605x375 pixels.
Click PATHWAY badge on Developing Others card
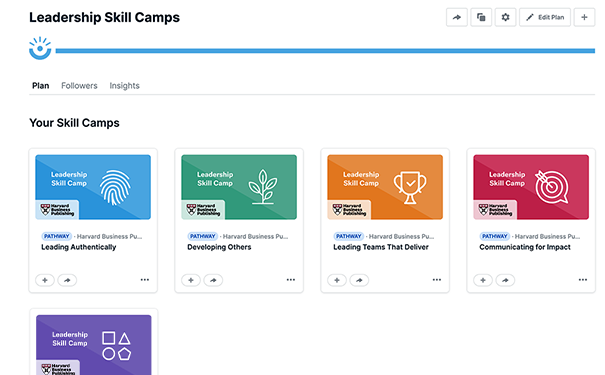pos(203,236)
